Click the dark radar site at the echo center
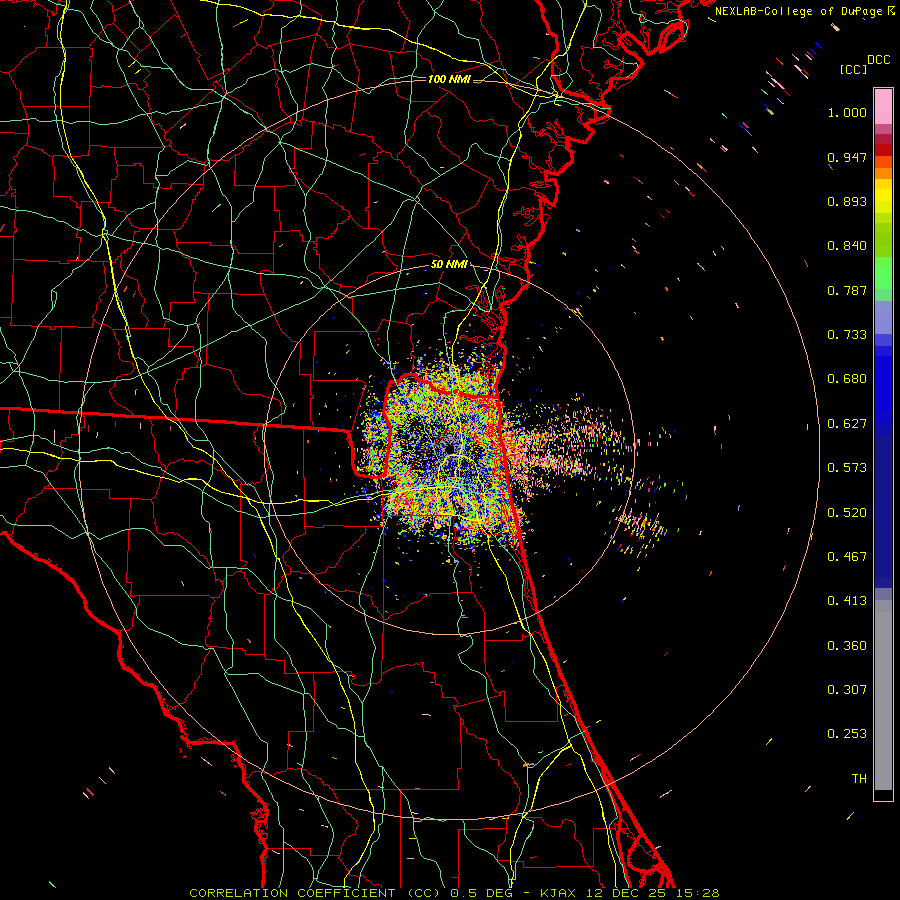 [449, 447]
